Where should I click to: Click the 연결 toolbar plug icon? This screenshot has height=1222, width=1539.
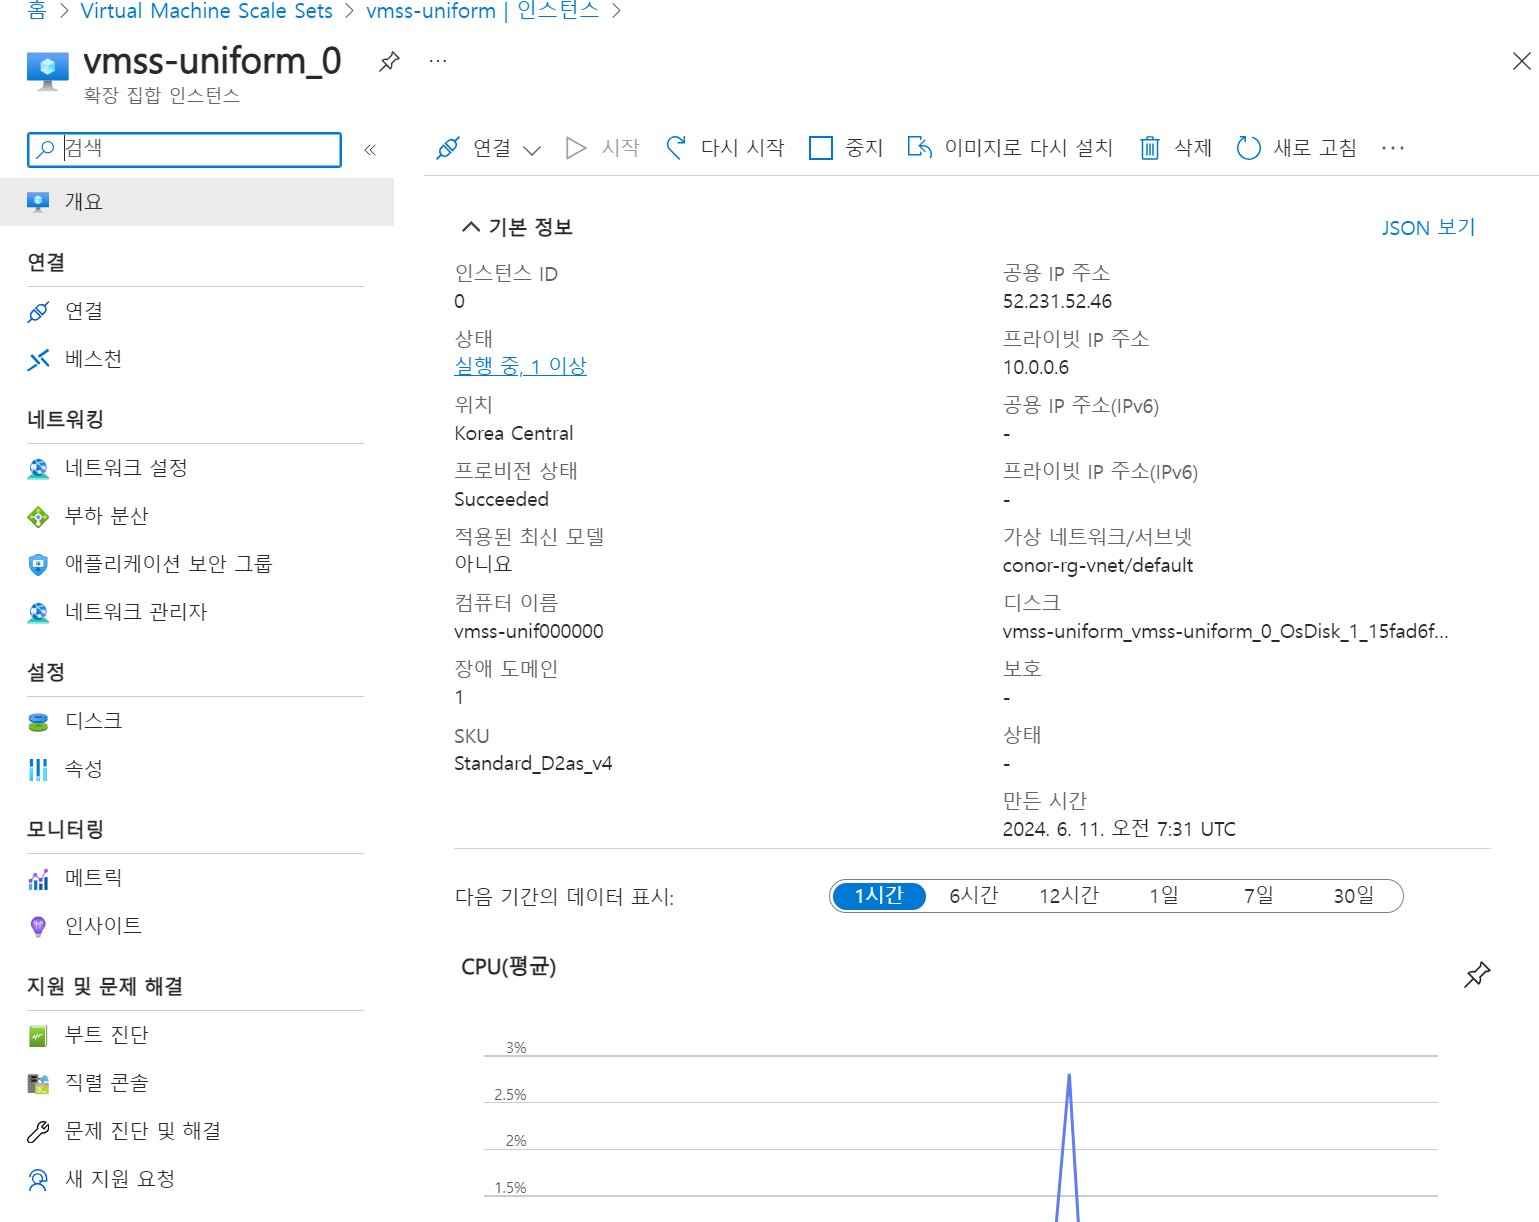tap(448, 148)
